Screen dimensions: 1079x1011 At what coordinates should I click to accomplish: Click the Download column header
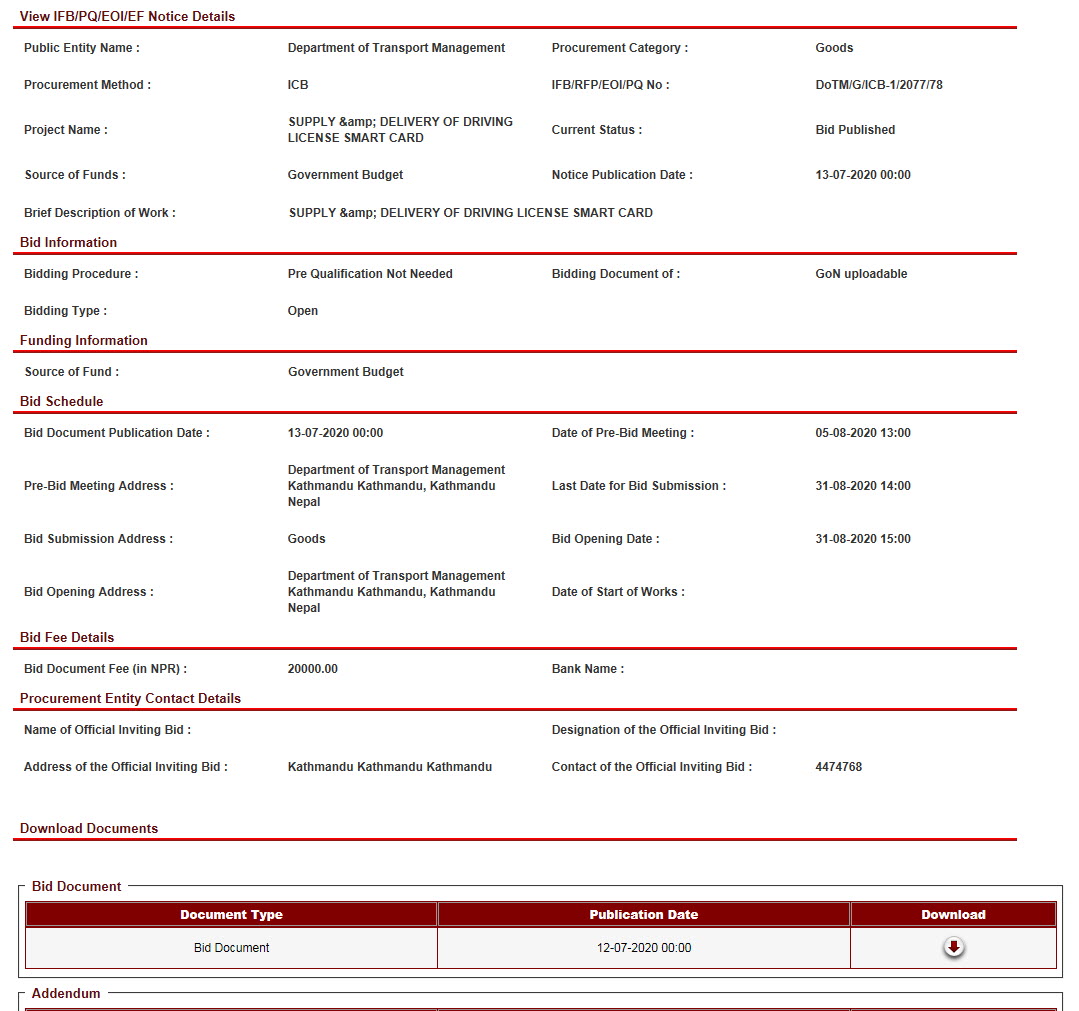pos(953,914)
